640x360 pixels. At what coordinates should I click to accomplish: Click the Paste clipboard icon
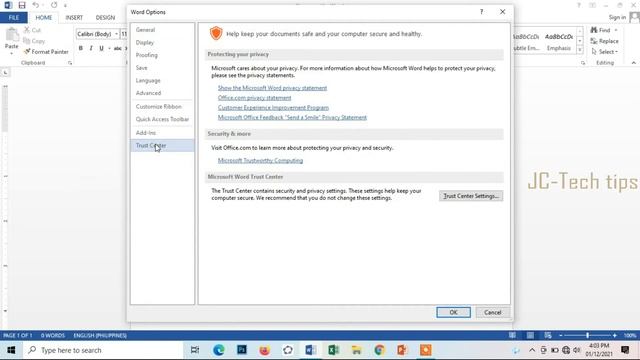pyautogui.click(x=12, y=36)
